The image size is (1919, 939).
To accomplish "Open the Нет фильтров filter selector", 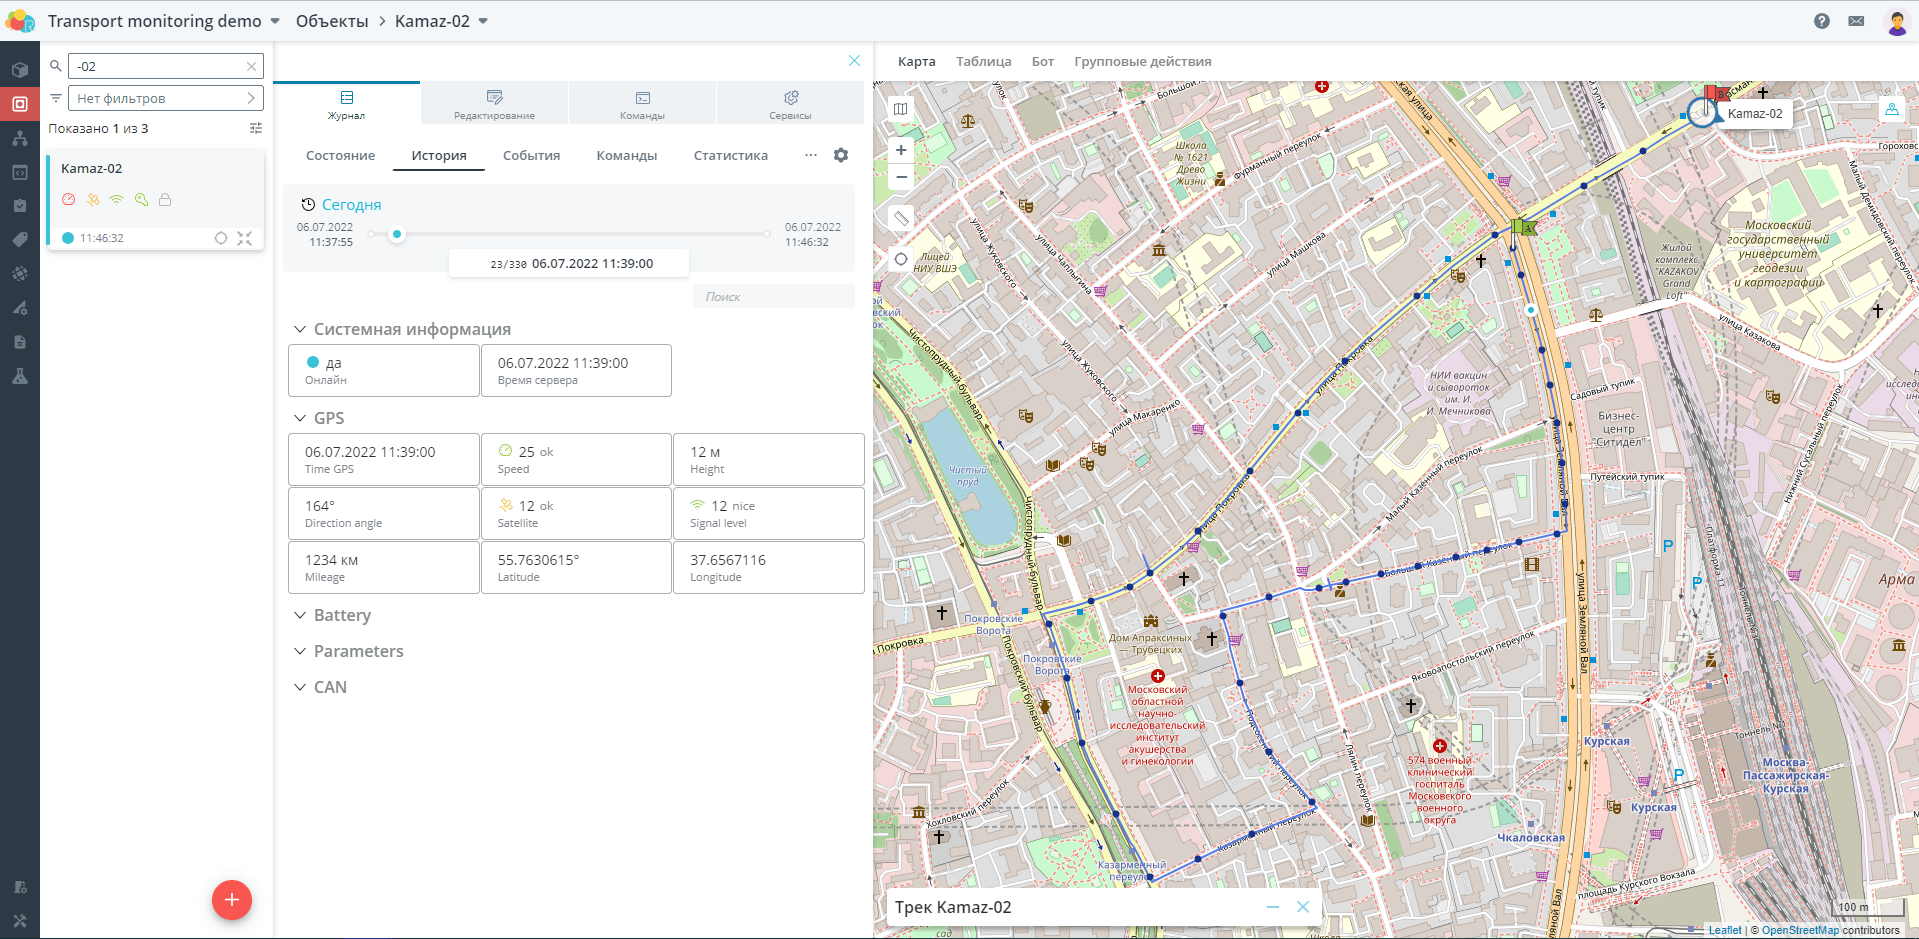I will tap(166, 98).
